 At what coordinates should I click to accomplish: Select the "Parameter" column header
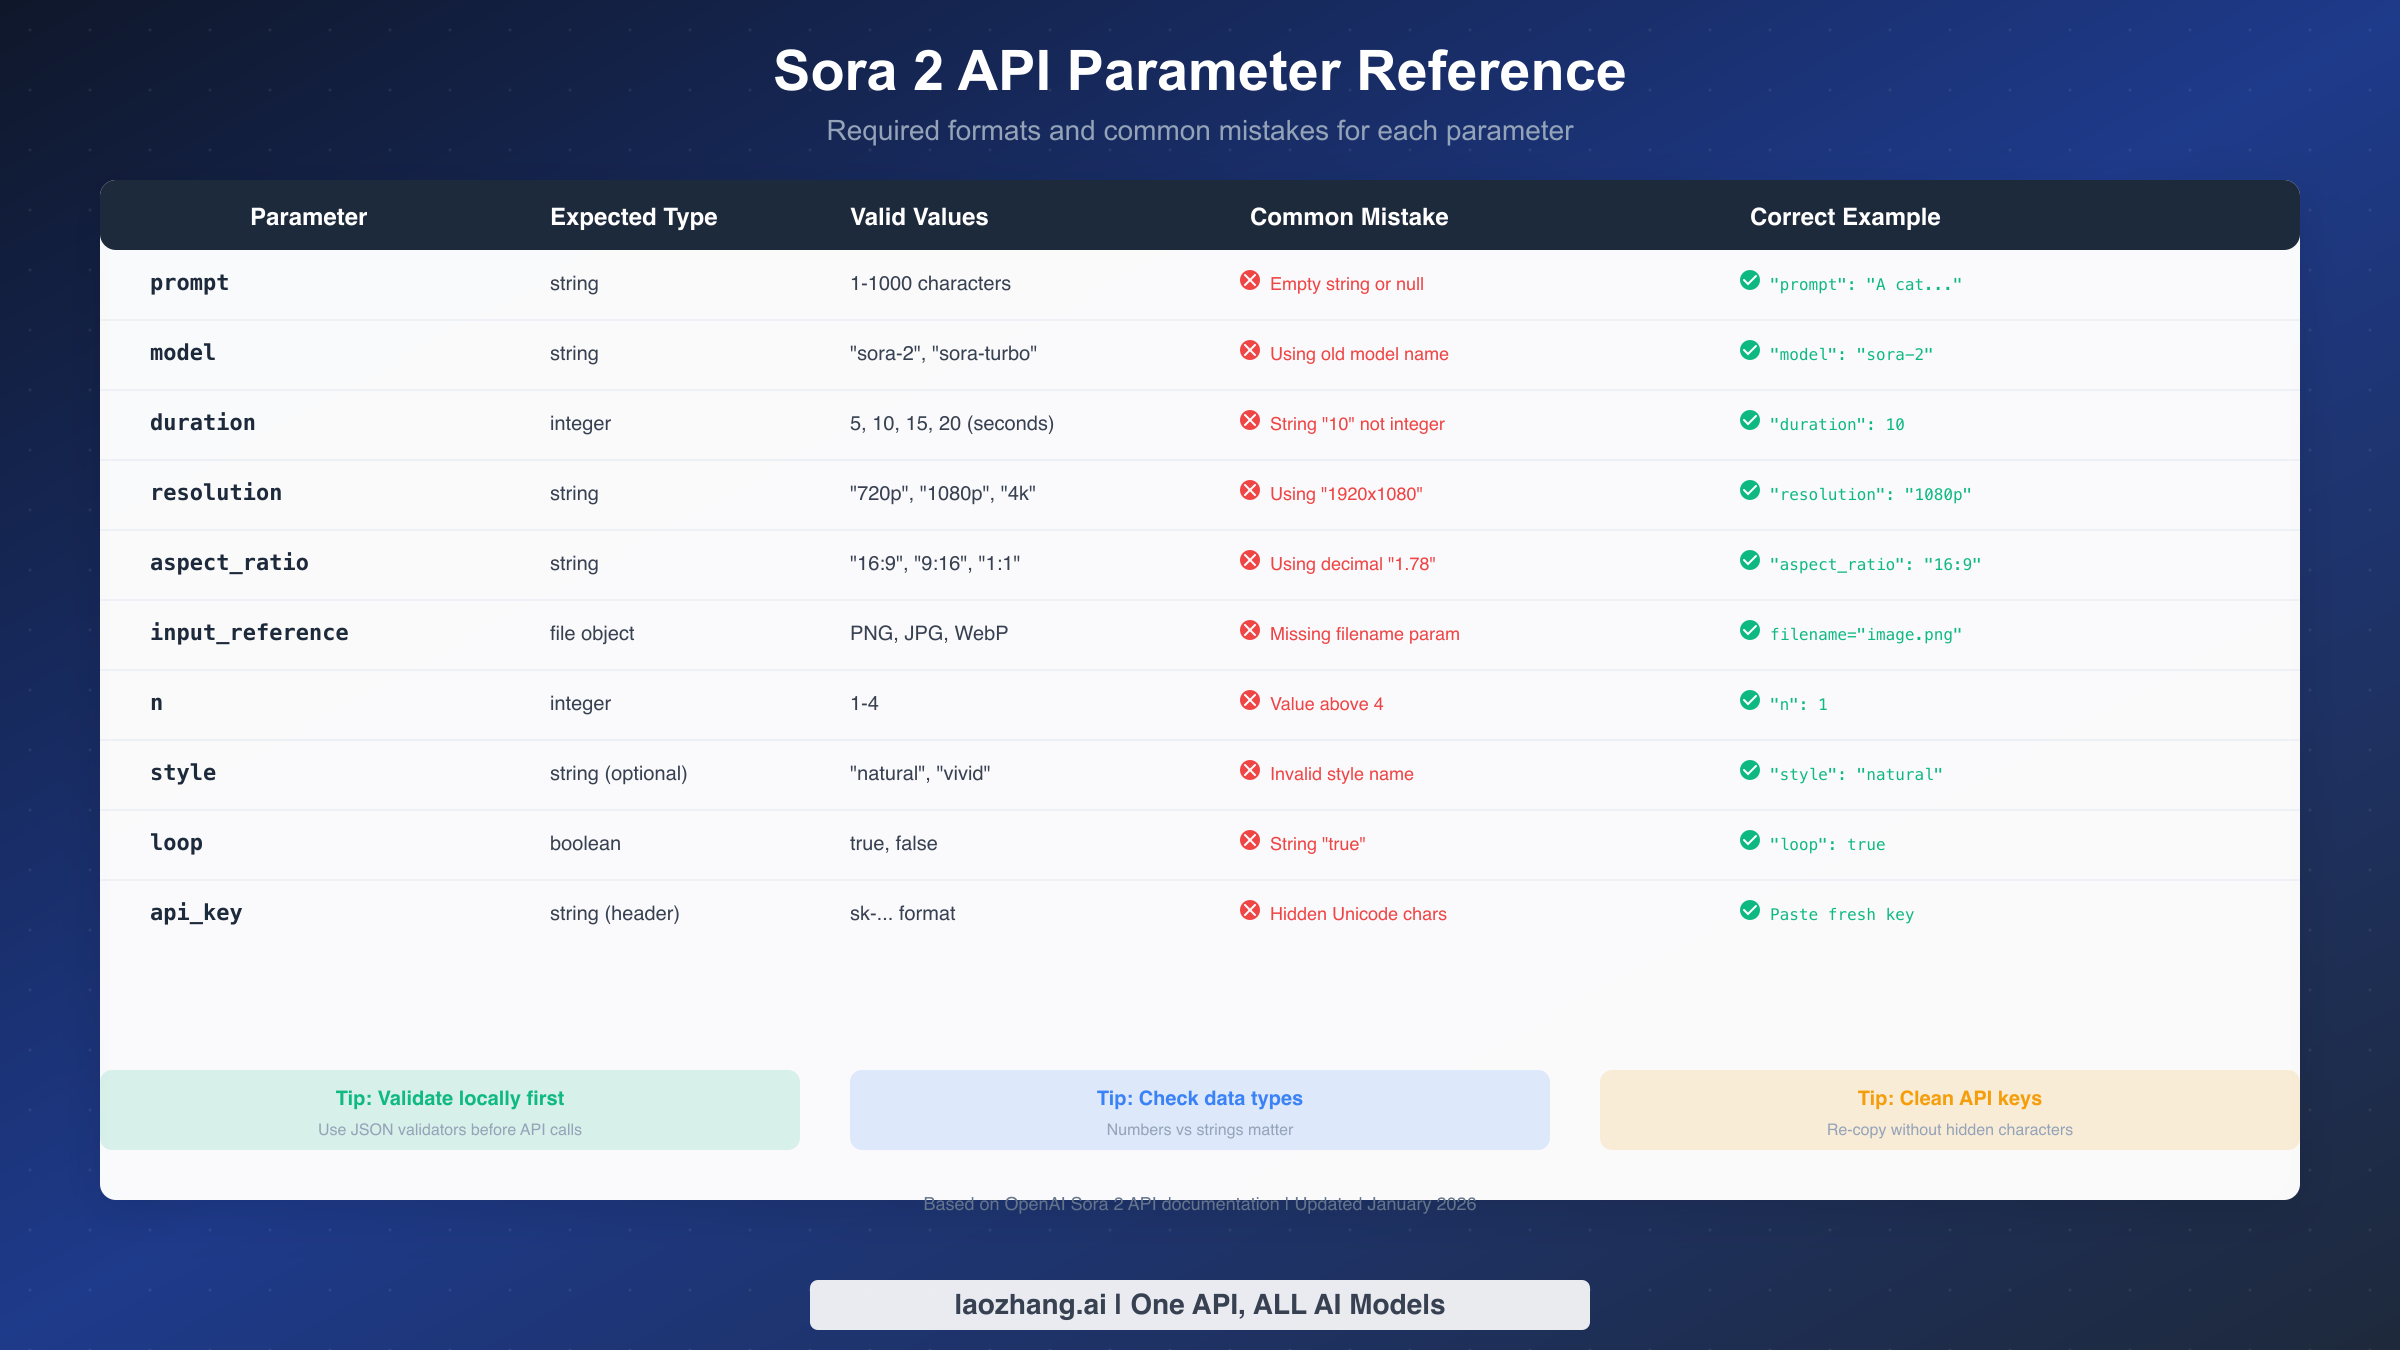click(308, 216)
